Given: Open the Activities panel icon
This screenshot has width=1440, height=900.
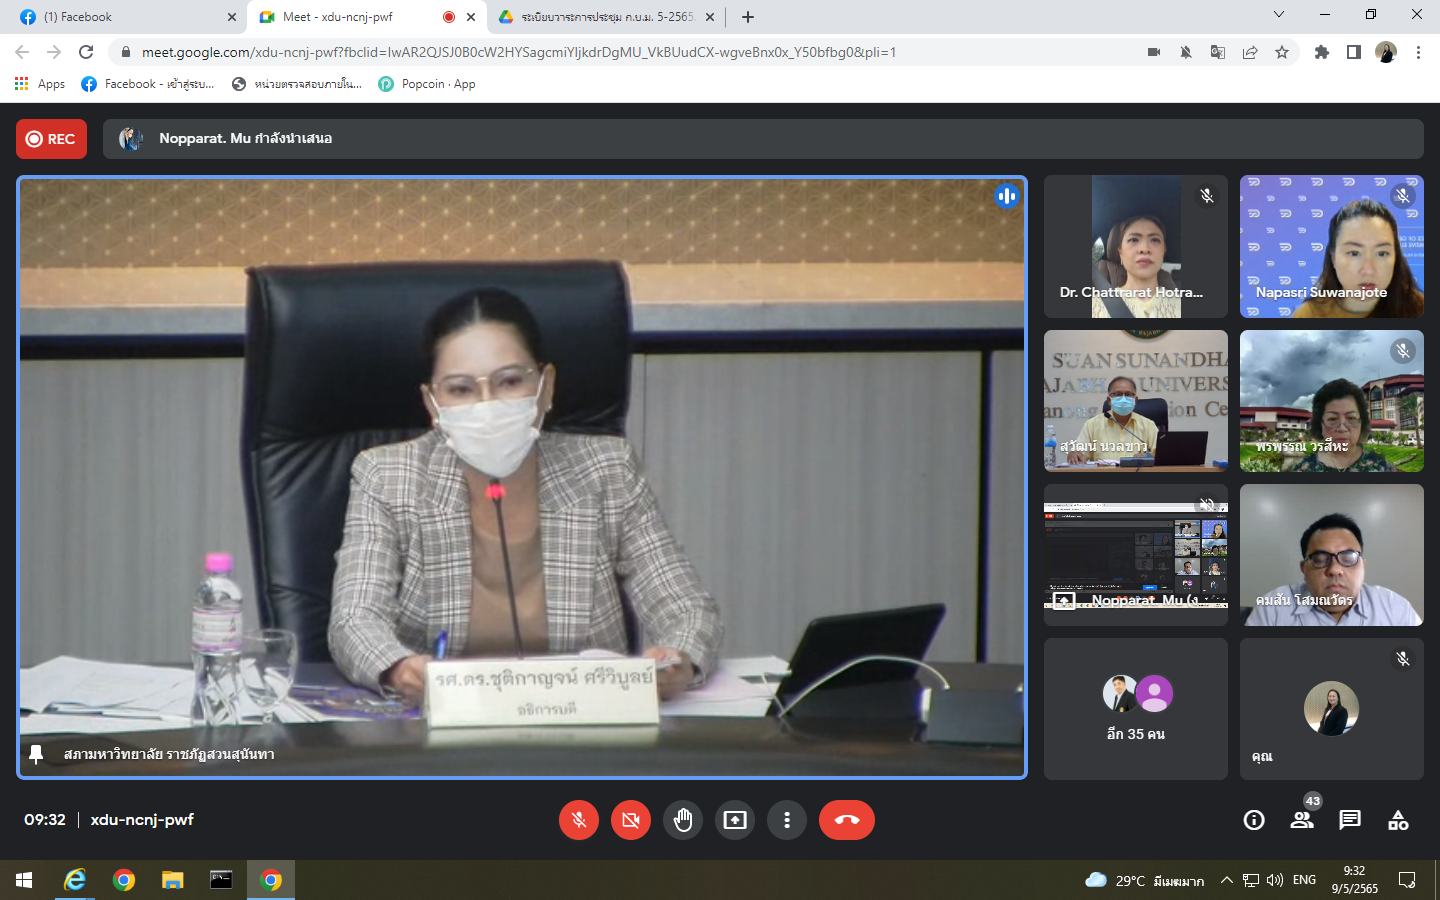Looking at the screenshot, I should [1398, 820].
